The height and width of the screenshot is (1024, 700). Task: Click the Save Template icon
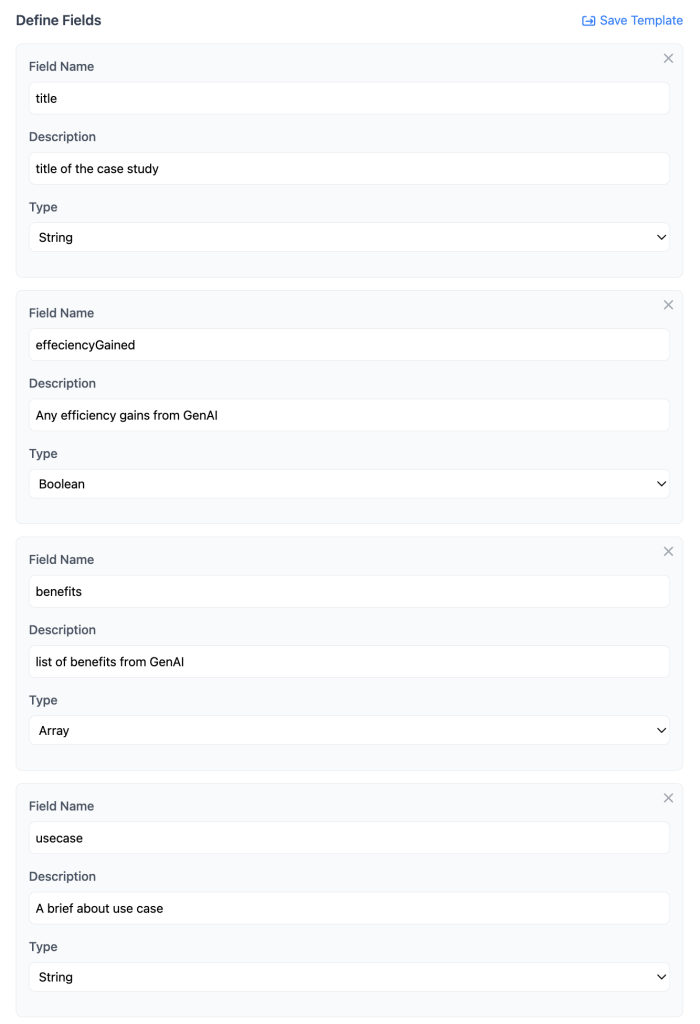point(589,21)
